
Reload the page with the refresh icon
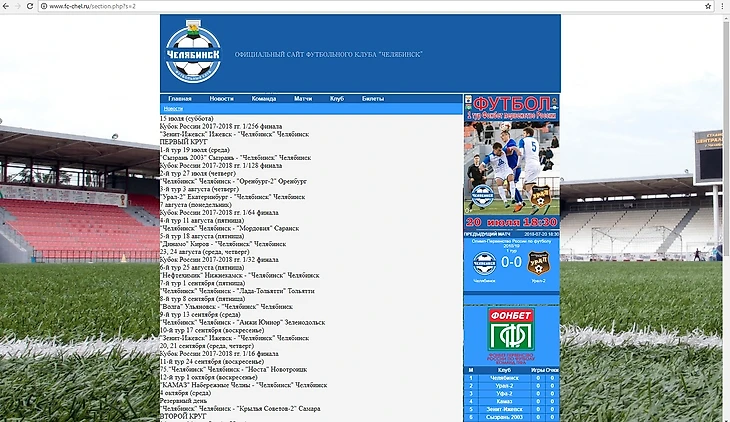(30, 6)
